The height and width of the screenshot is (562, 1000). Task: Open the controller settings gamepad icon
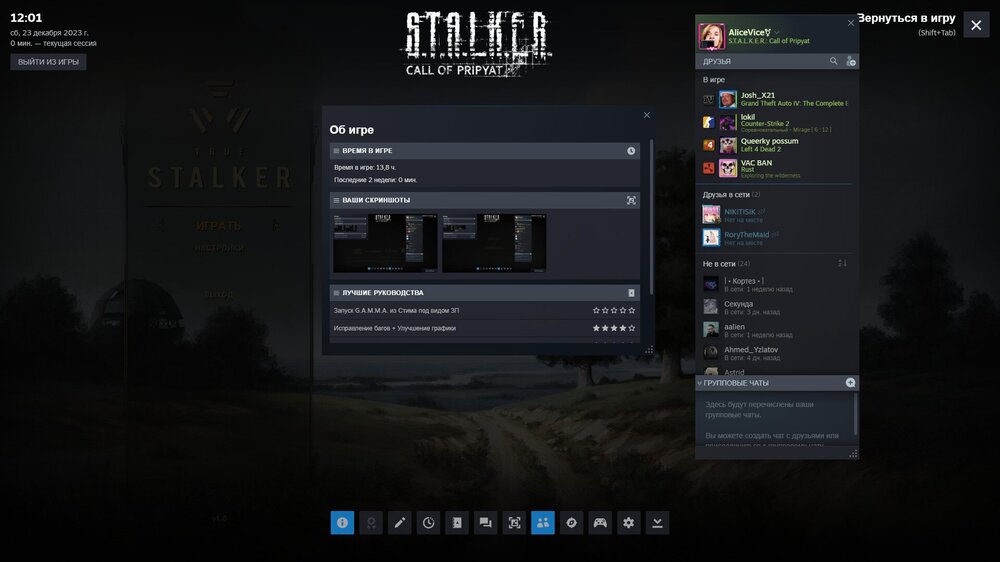point(600,522)
